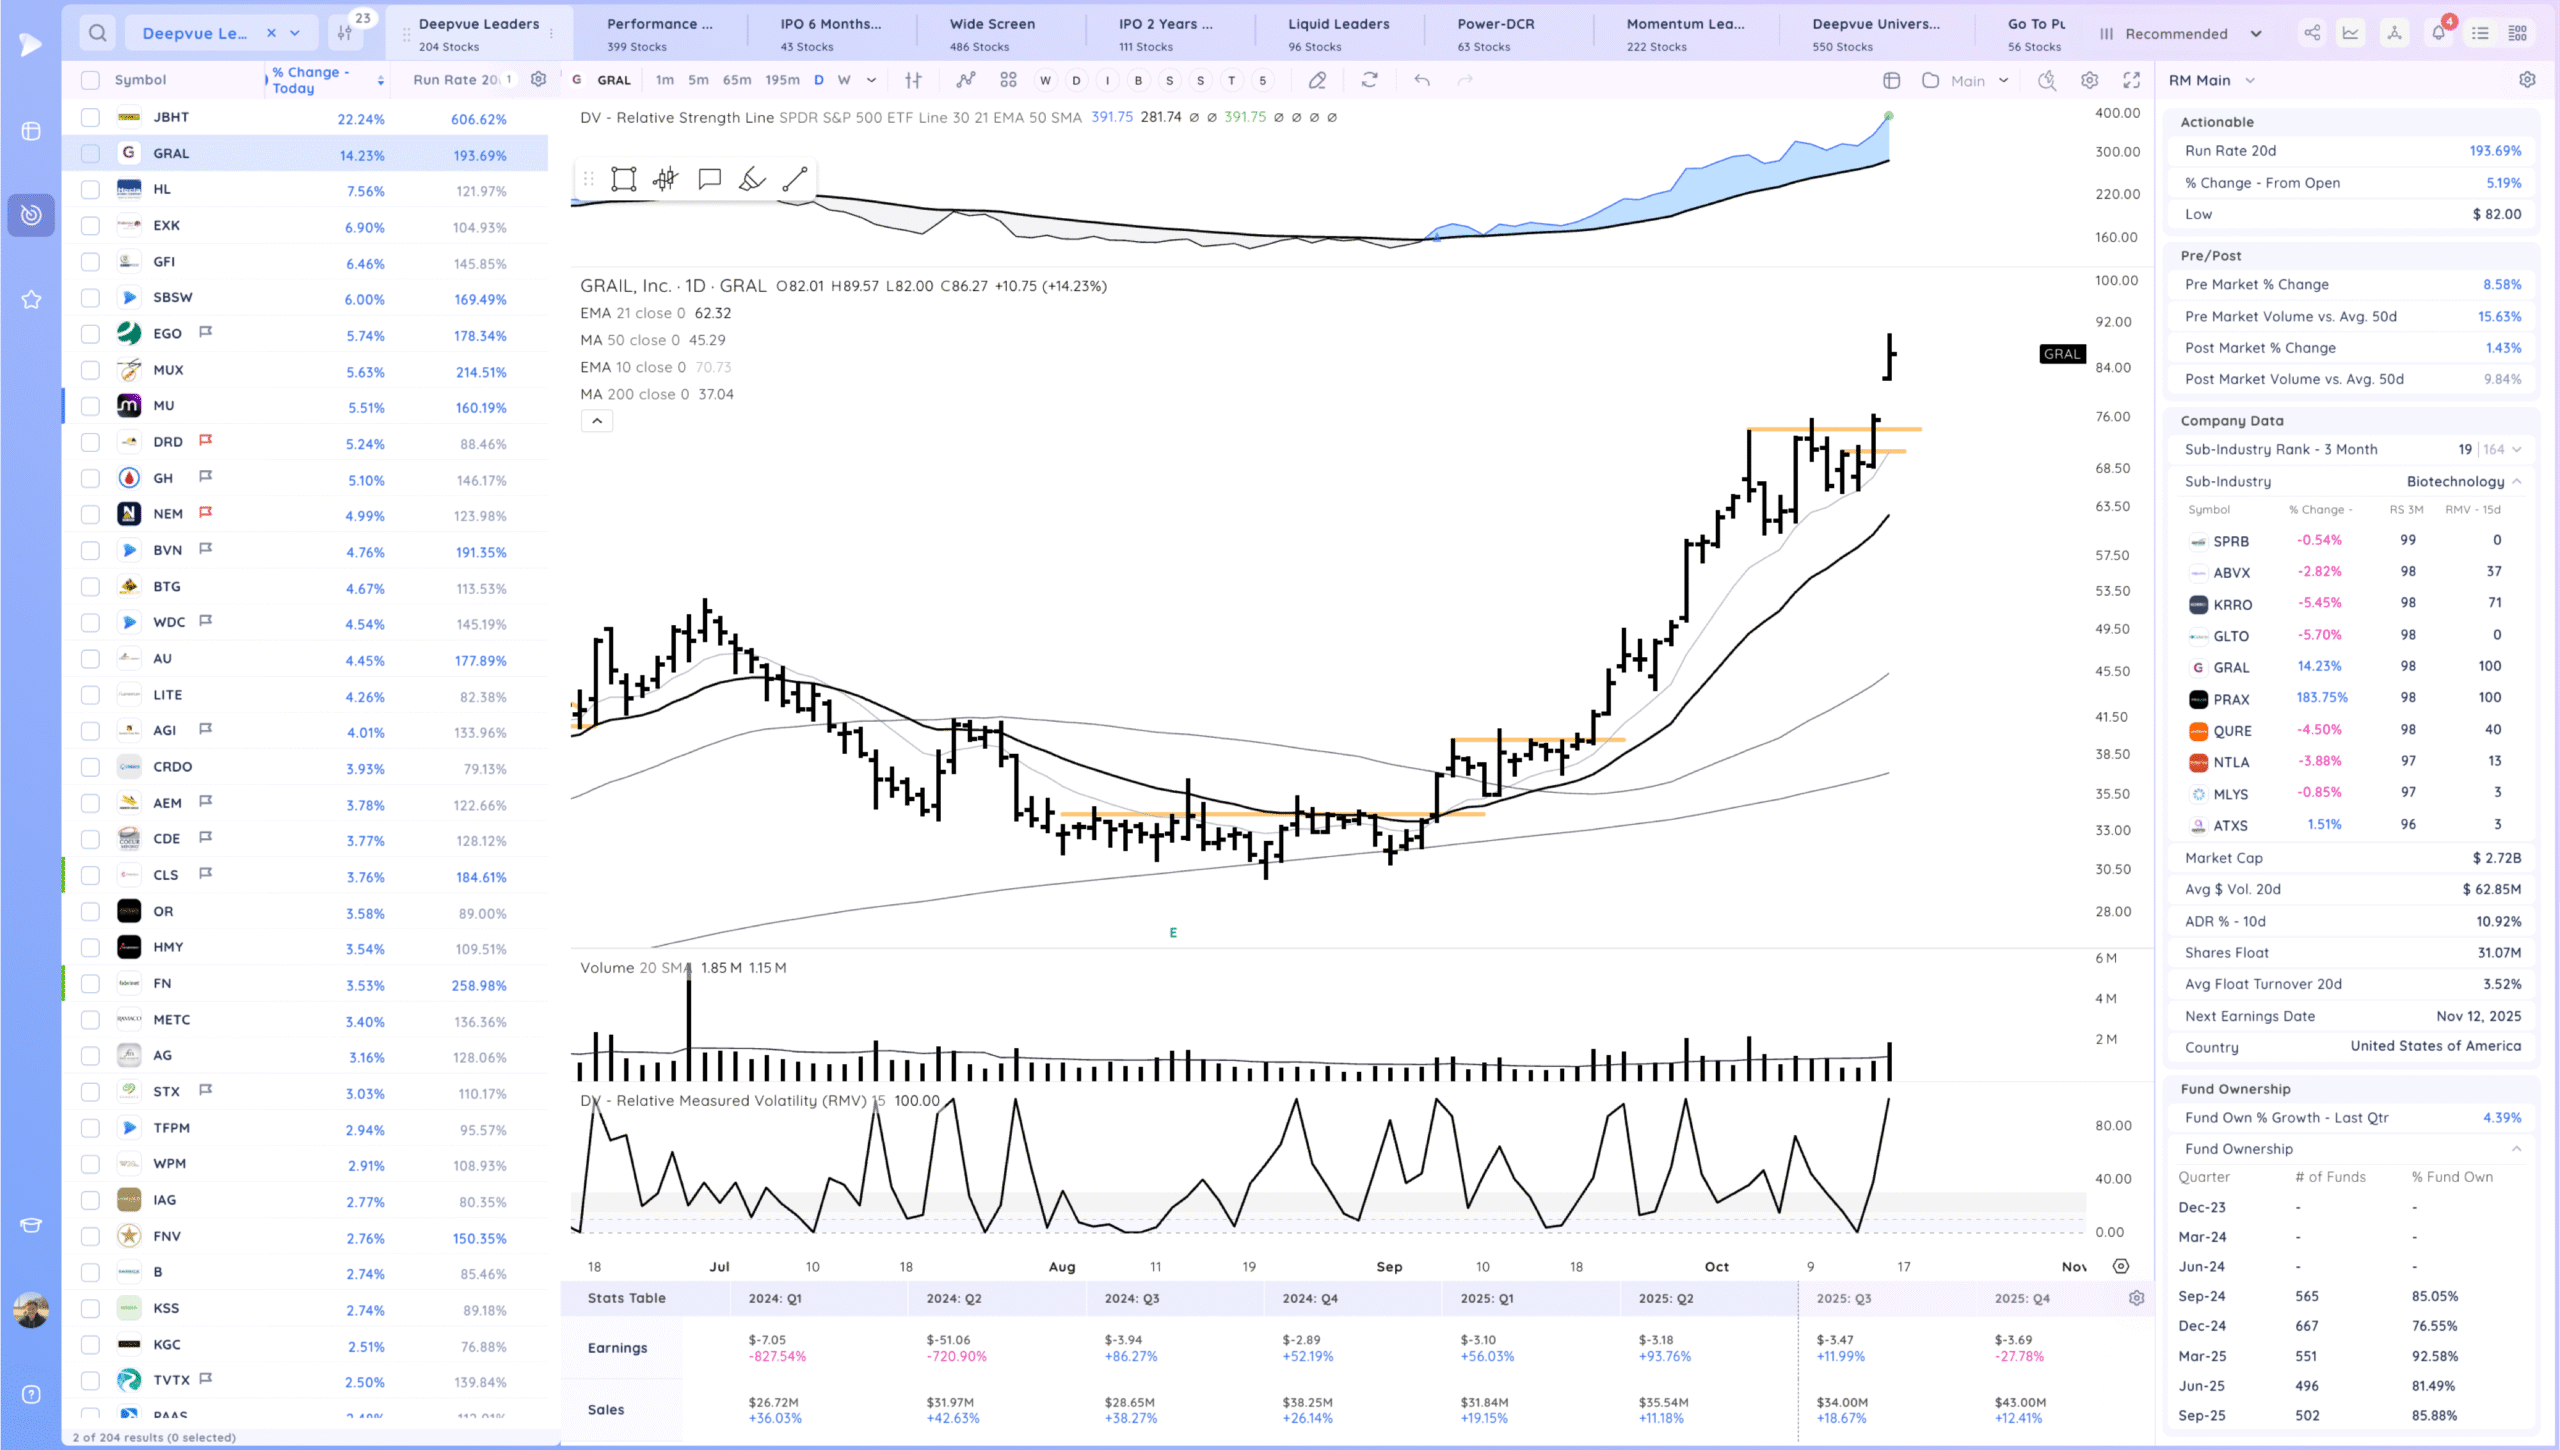This screenshot has width=2560, height=1450.
Task: Expand the timeframe dropdown arrow after W
Action: coord(871,80)
